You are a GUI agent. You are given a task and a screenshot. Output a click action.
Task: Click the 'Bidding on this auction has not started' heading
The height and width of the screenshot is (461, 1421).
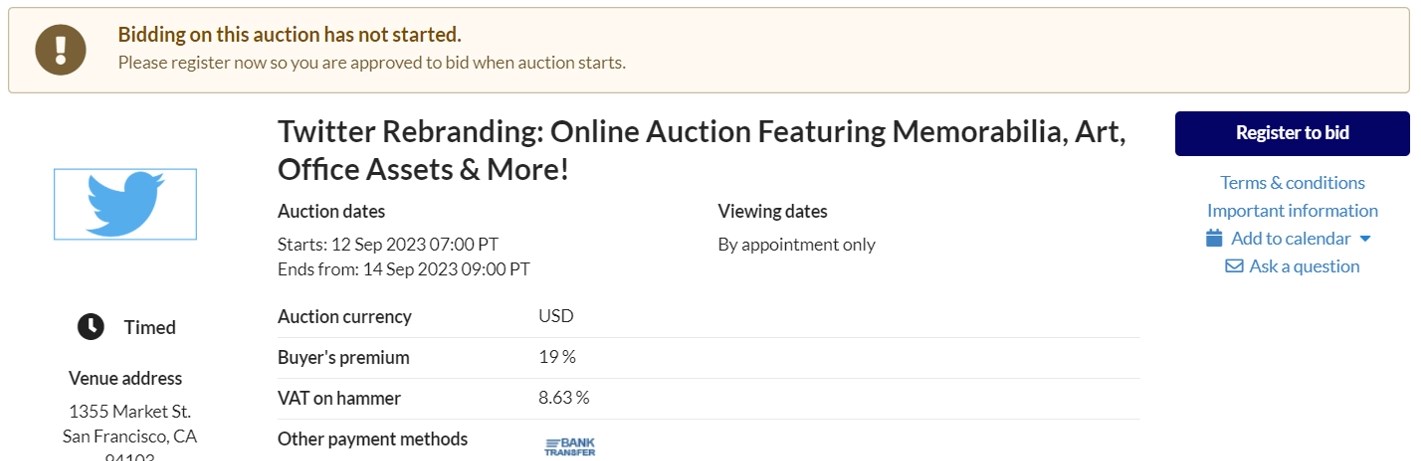tap(290, 34)
